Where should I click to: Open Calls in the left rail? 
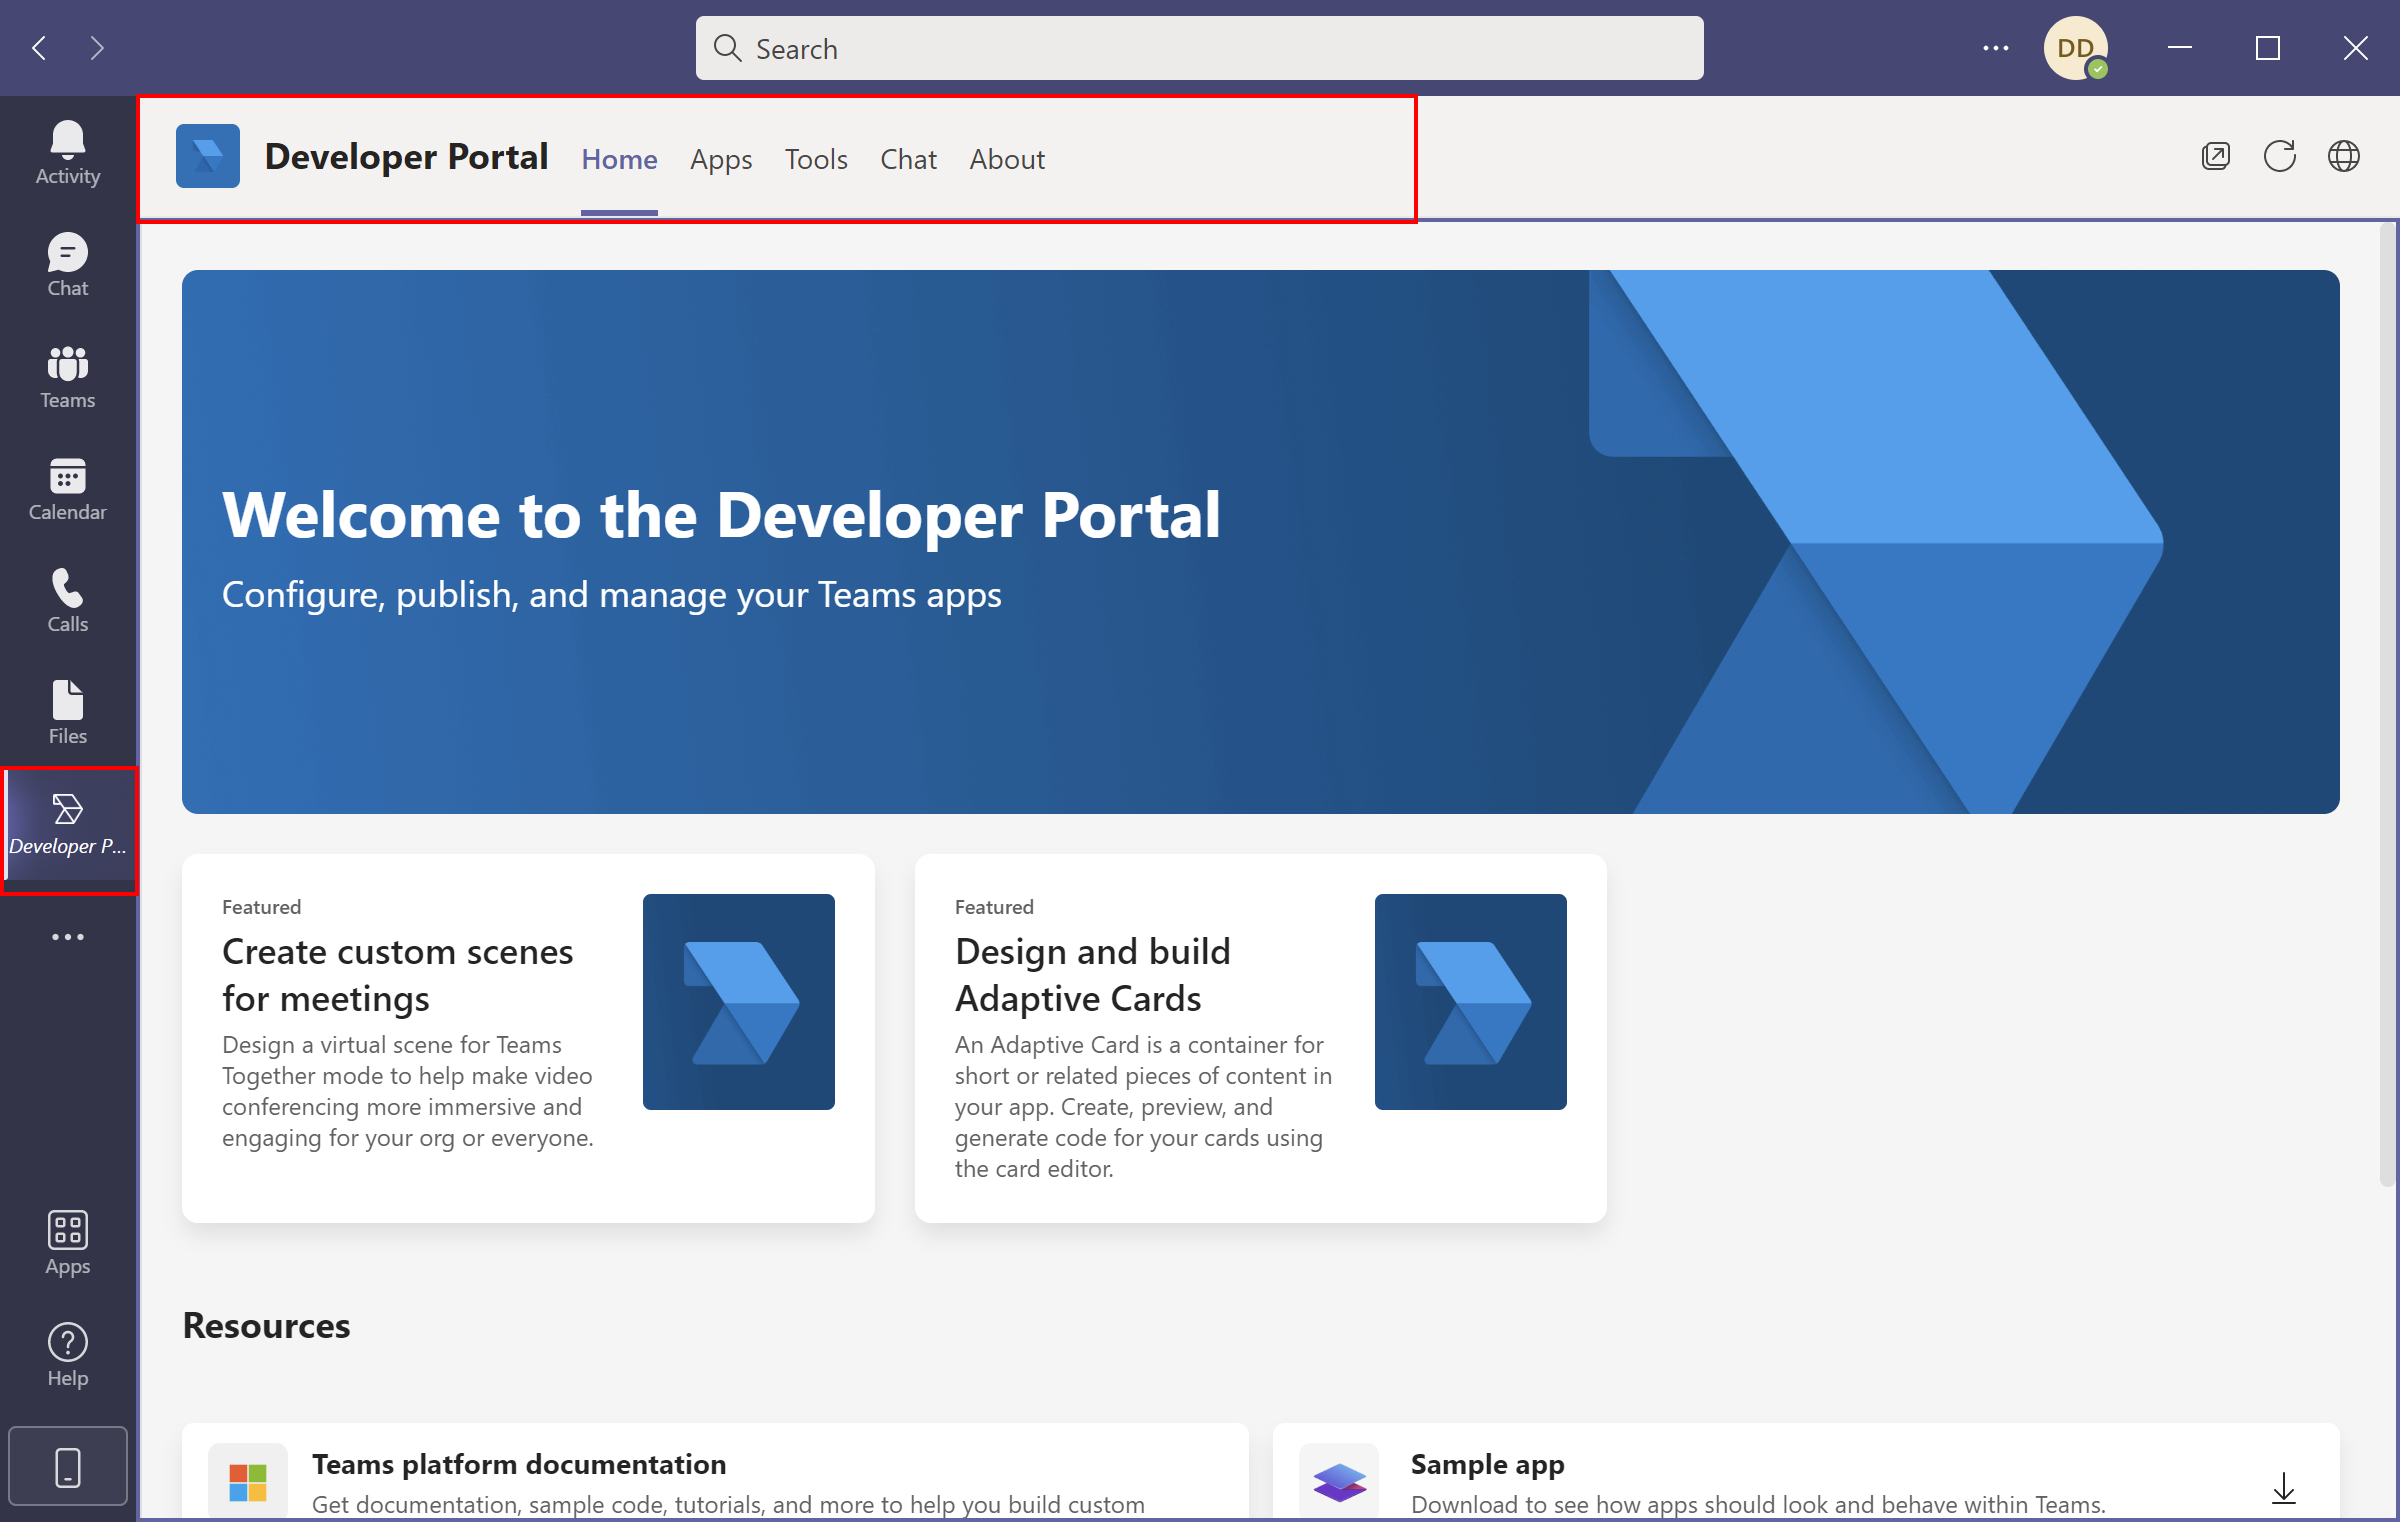click(x=67, y=600)
